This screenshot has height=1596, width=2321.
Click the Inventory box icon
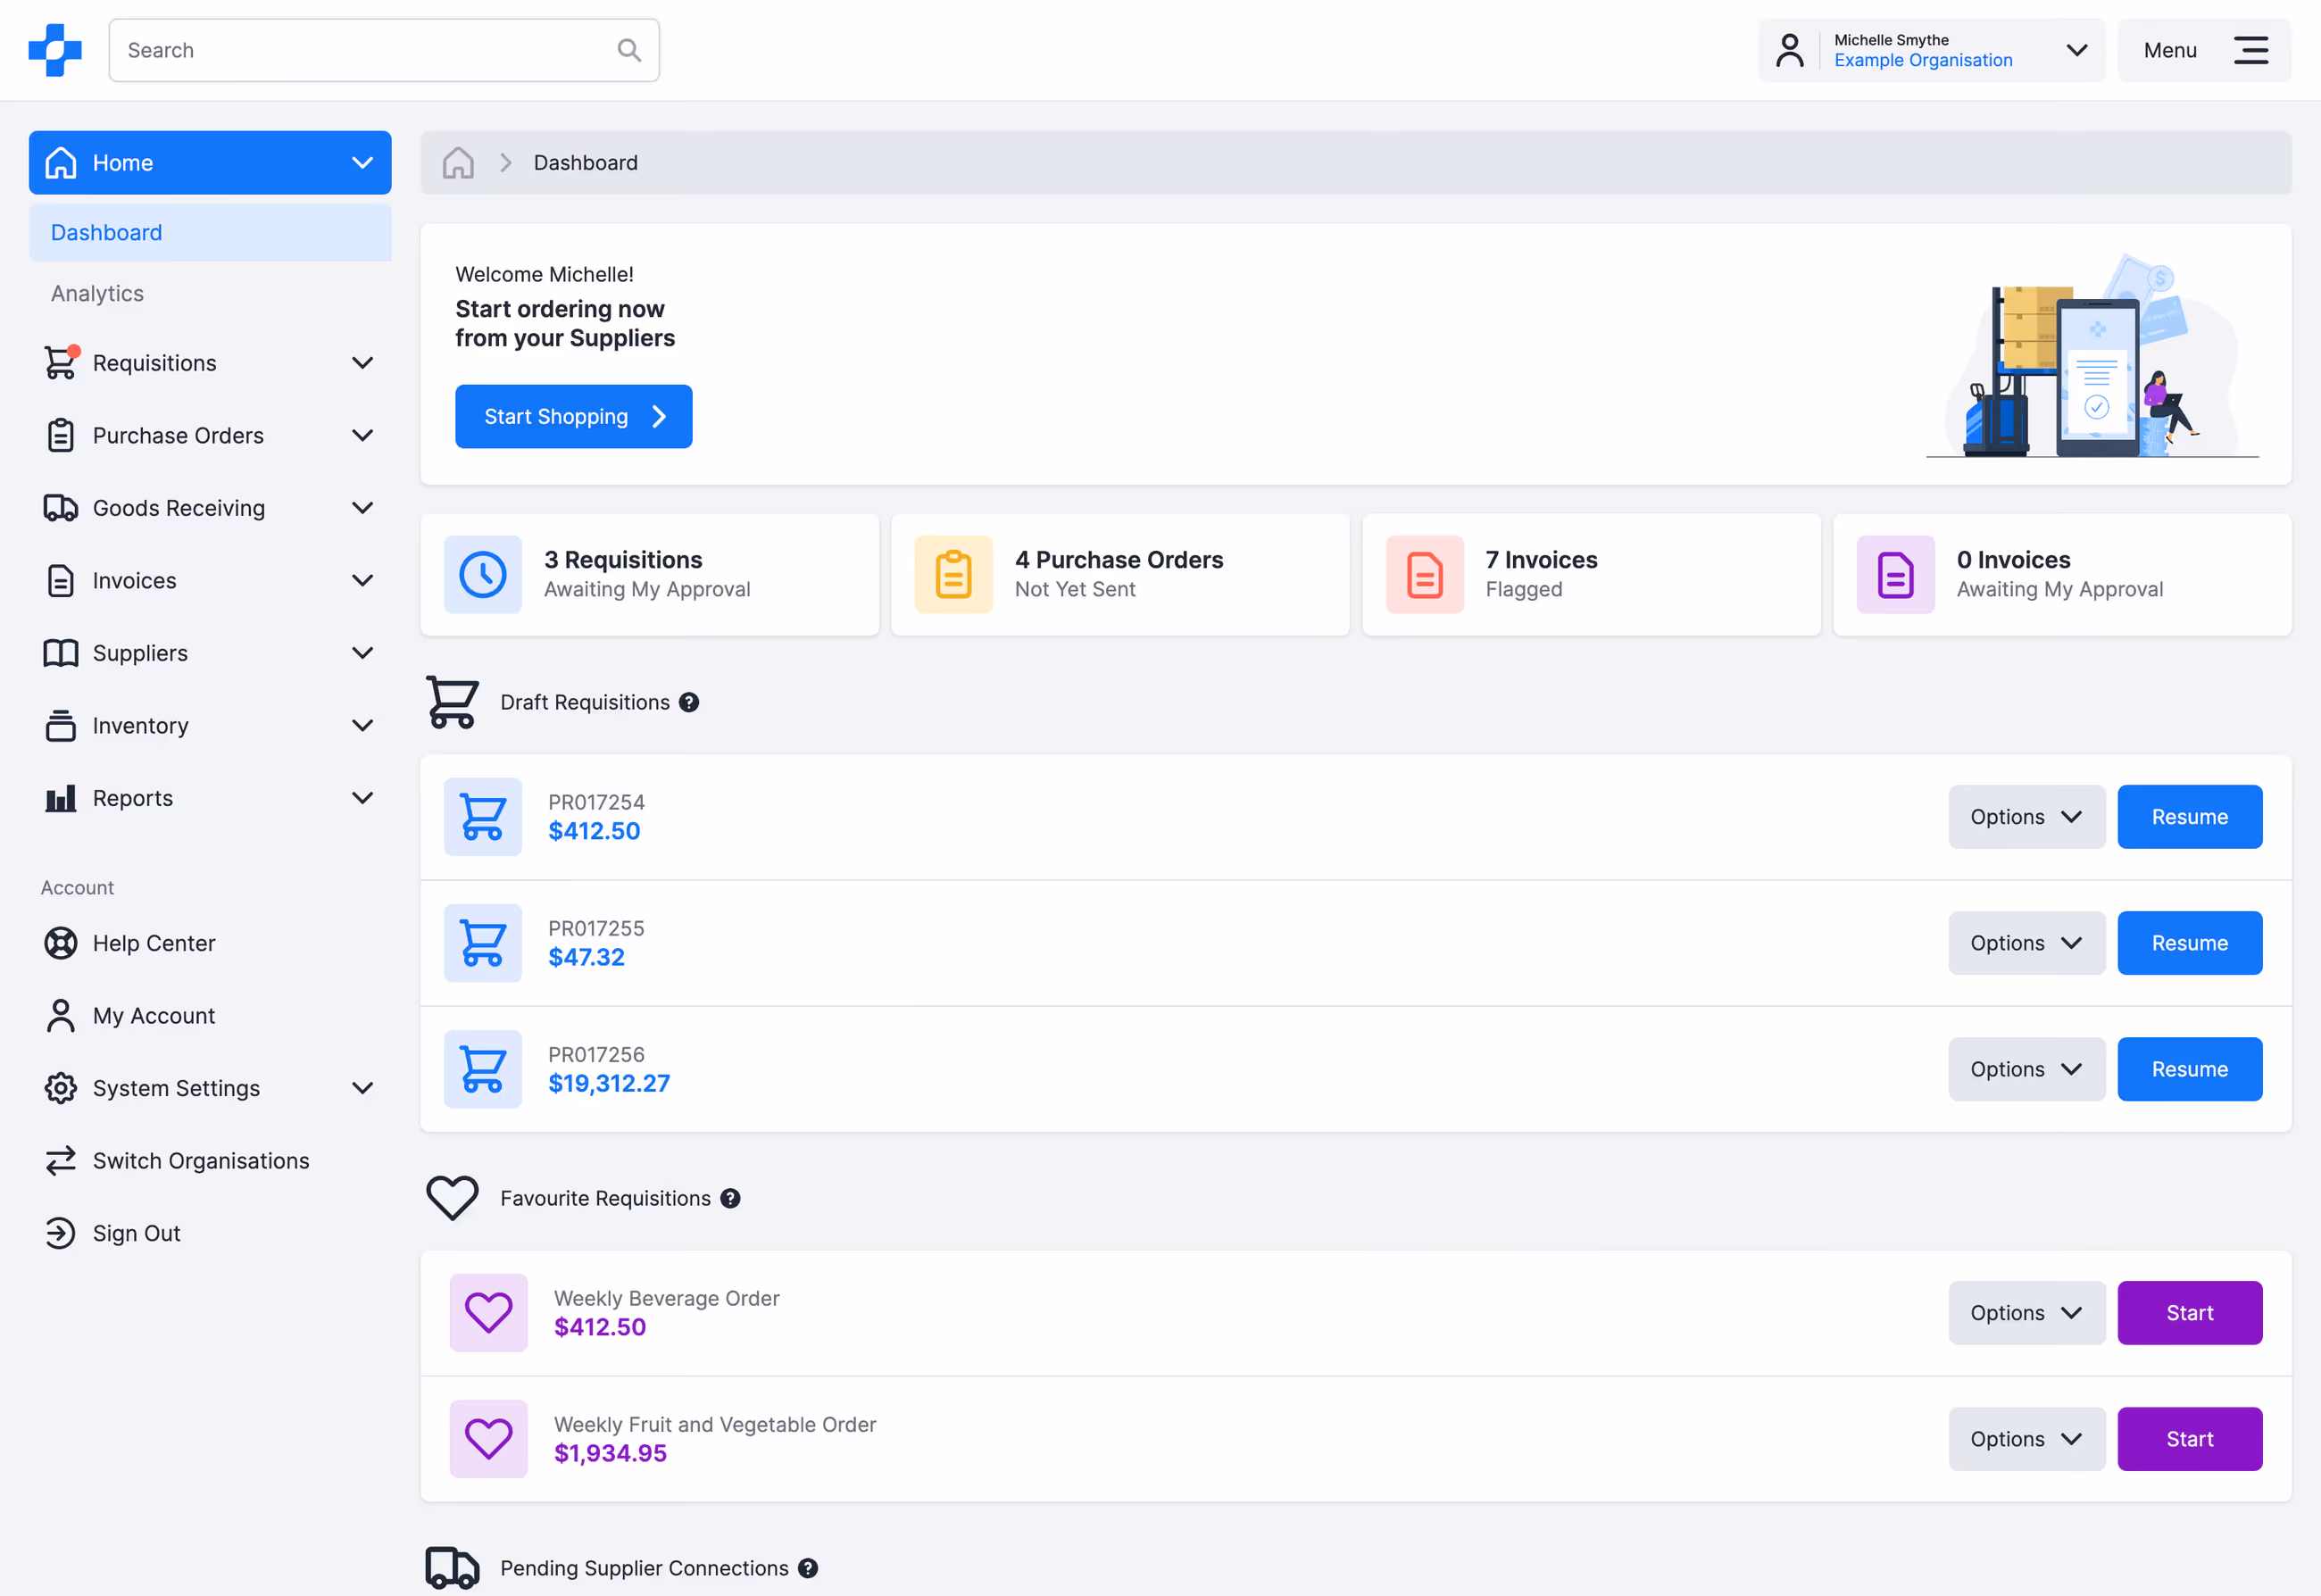click(61, 725)
